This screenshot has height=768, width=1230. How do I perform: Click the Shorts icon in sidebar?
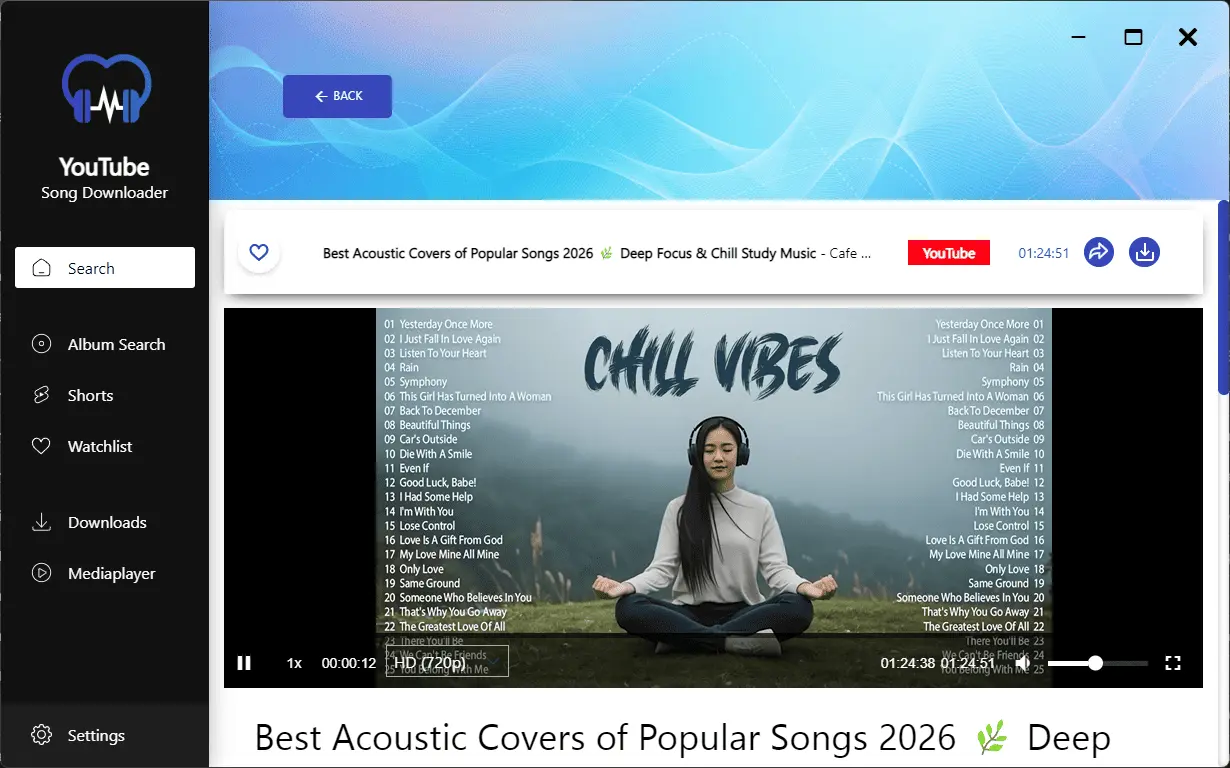click(41, 395)
